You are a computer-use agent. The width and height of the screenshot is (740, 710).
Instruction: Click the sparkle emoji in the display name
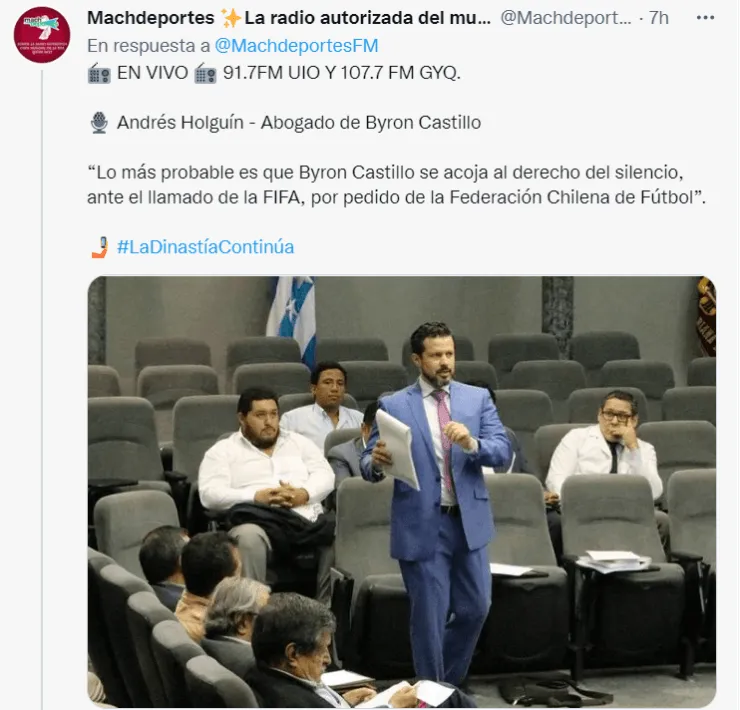(231, 18)
